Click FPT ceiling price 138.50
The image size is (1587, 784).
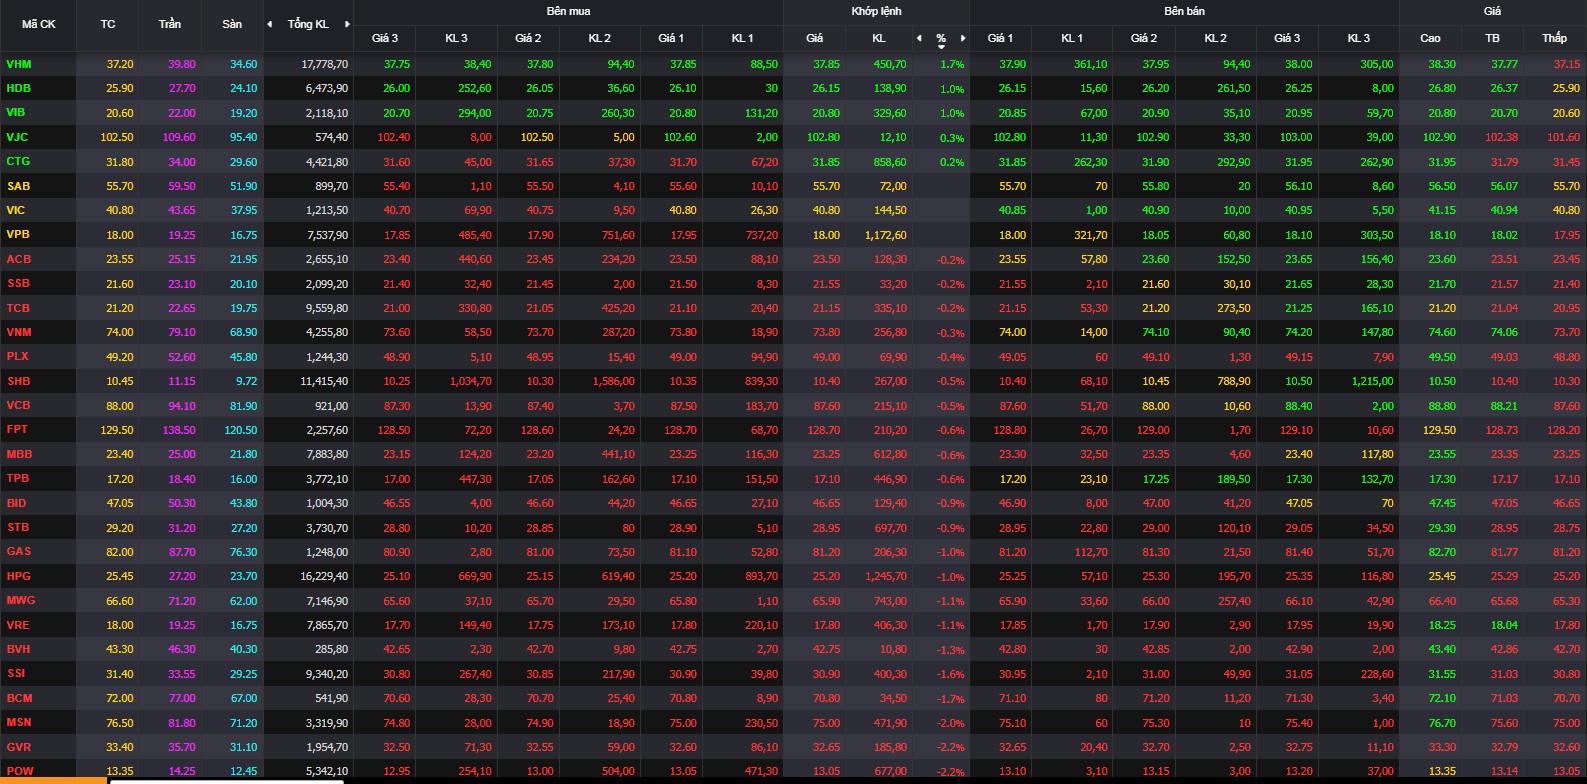[180, 430]
